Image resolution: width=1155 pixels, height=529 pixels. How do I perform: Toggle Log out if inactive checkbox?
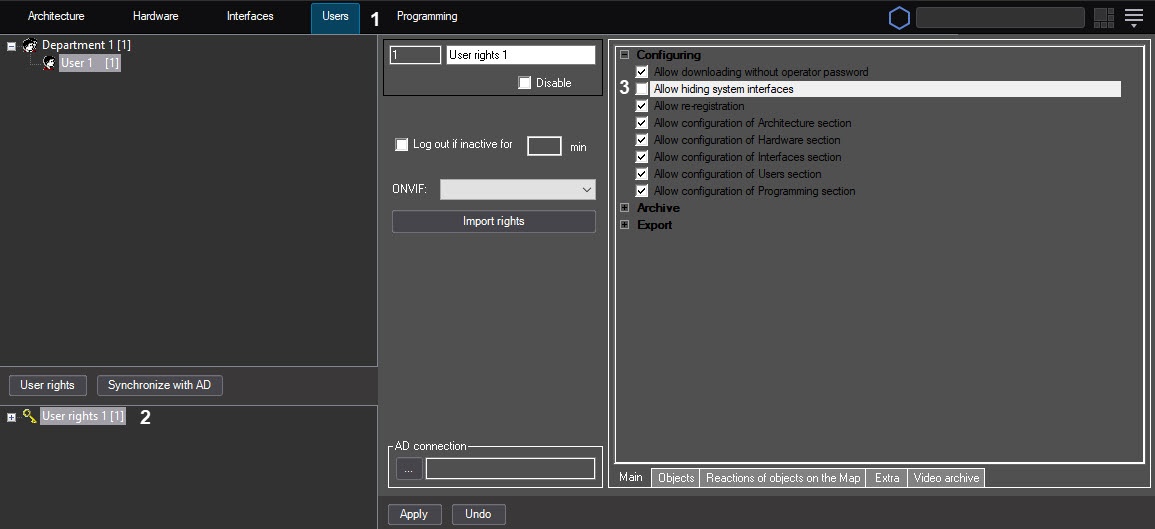pyautogui.click(x=402, y=145)
